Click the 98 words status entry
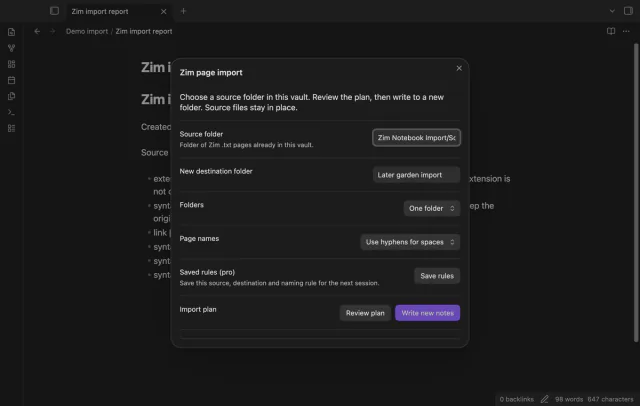 tap(569, 399)
